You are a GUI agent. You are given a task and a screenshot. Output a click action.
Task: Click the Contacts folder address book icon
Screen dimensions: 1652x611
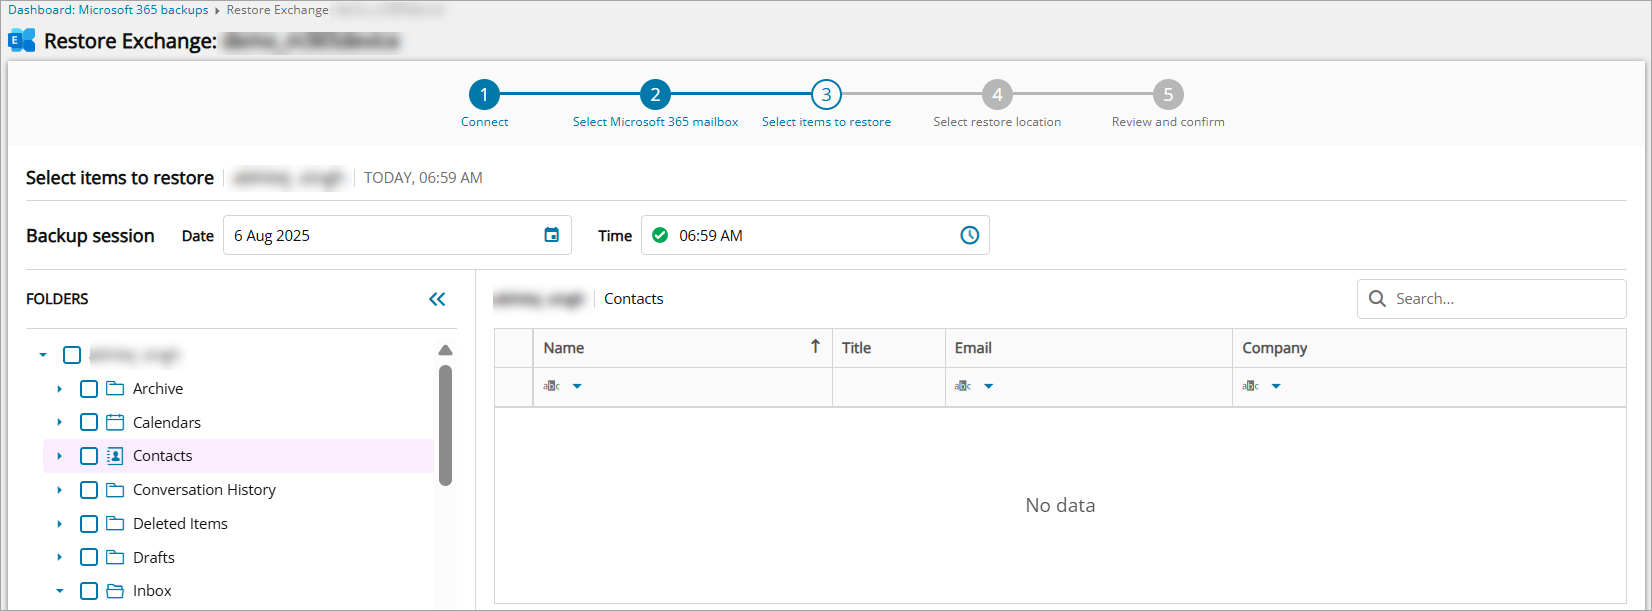pos(115,456)
